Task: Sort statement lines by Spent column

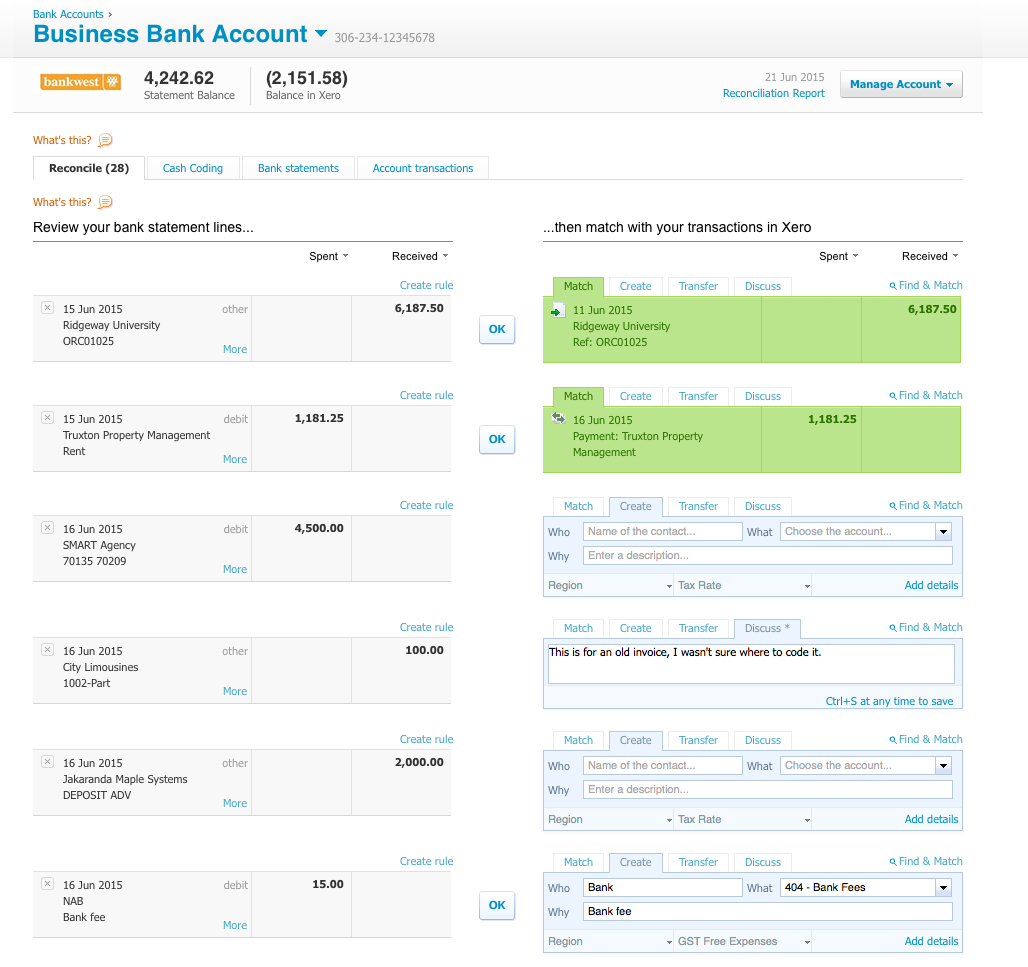Action: click(x=328, y=256)
